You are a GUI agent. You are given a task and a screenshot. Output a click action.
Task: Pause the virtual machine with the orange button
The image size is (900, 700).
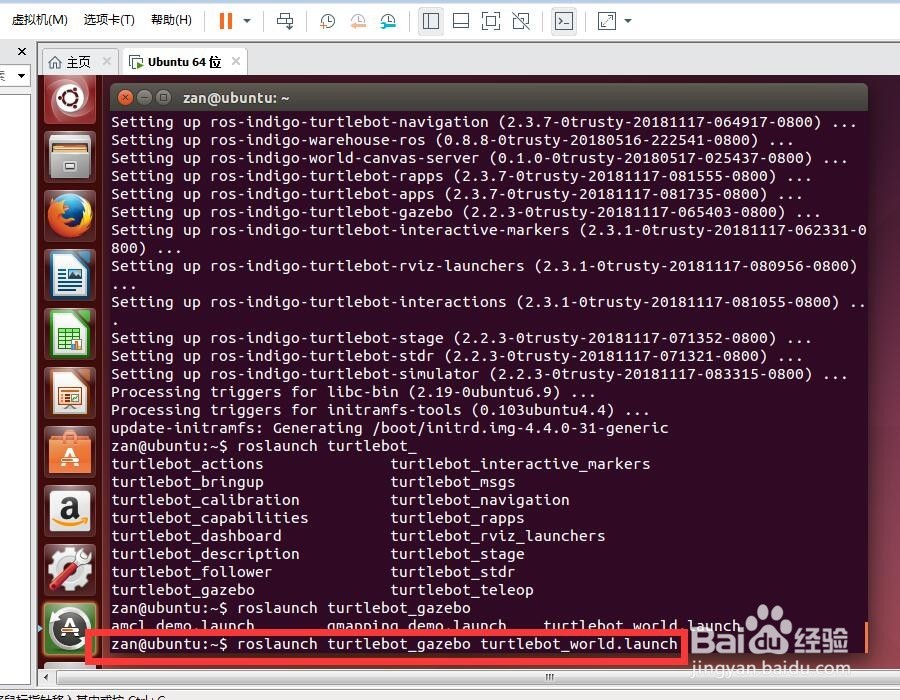click(x=226, y=21)
